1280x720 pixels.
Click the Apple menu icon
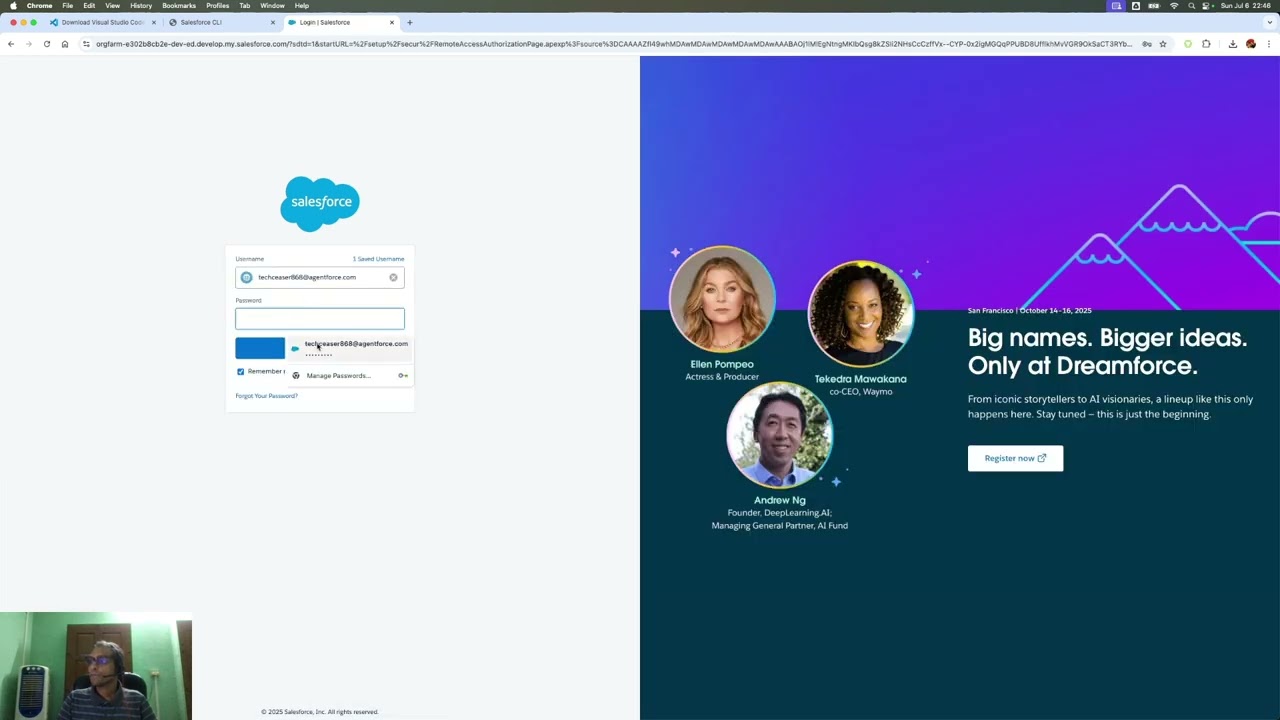13,6
